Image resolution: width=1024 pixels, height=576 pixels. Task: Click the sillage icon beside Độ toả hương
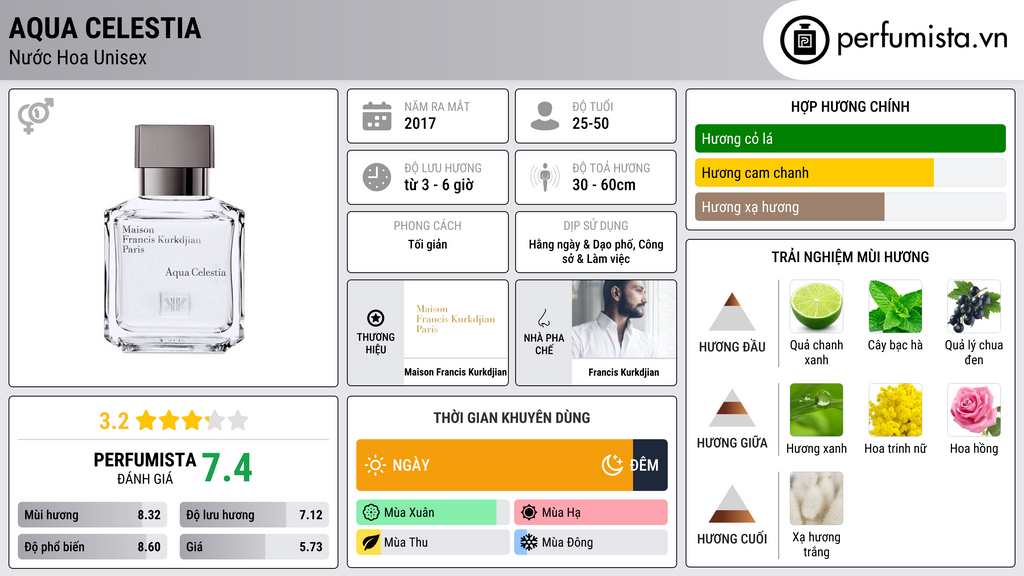(545, 177)
